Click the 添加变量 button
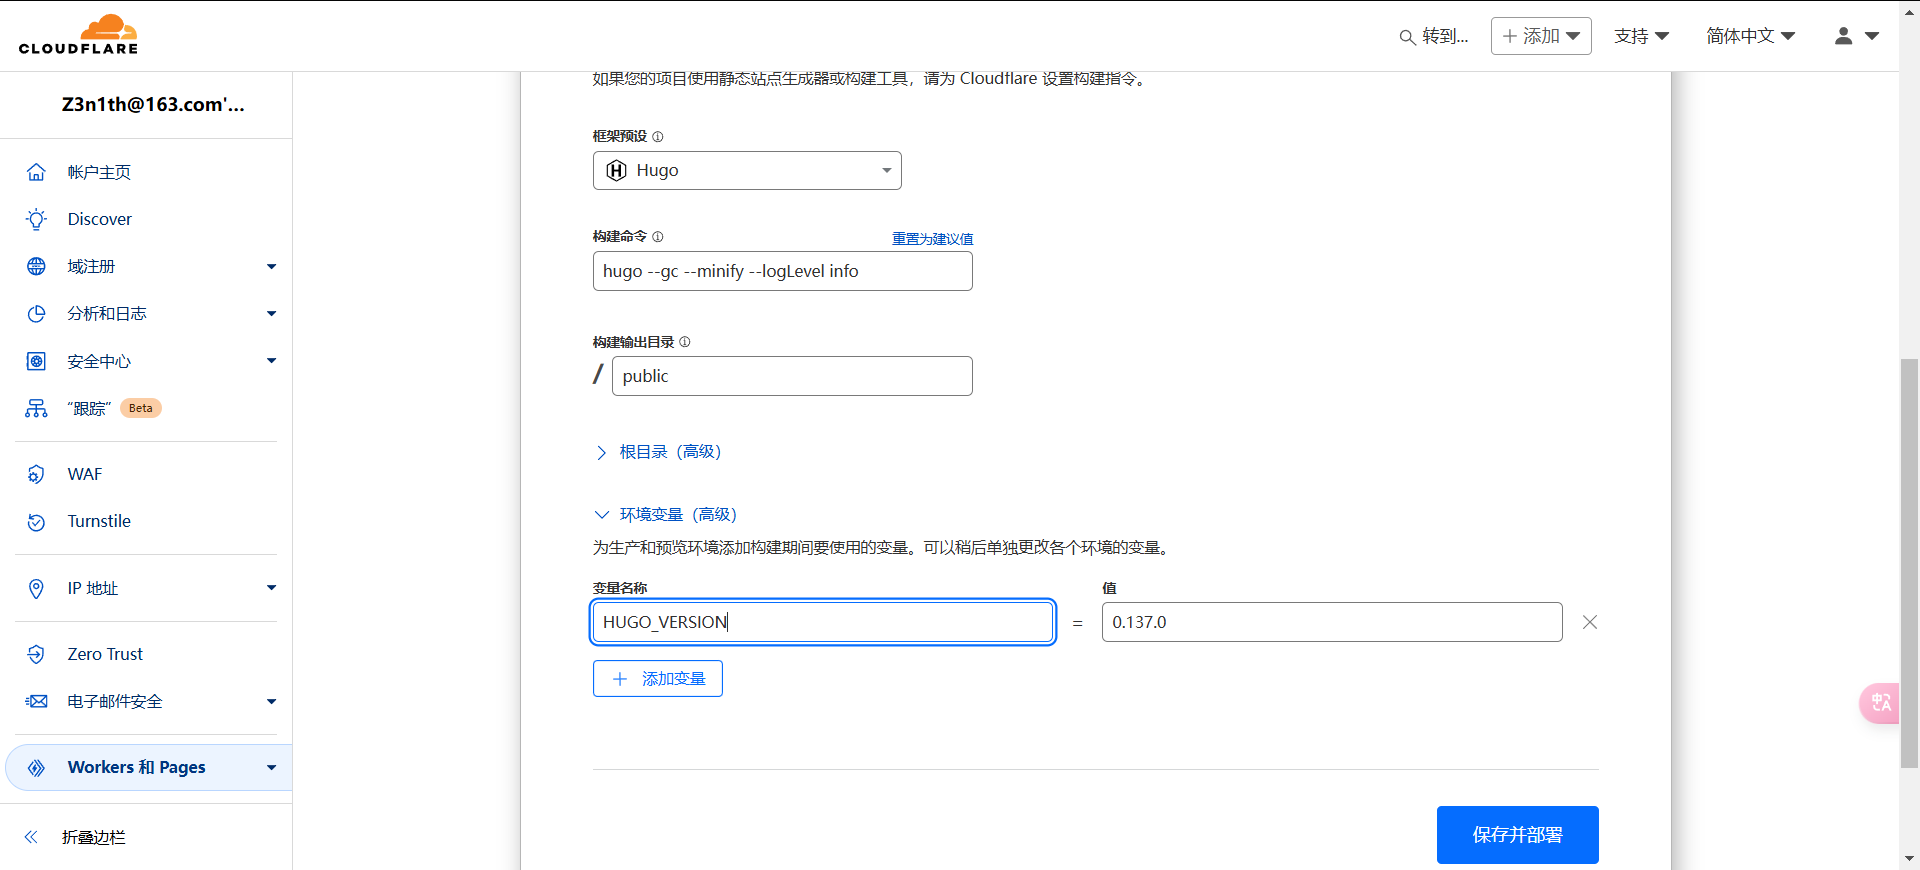Viewport: 1920px width, 870px height. (x=657, y=679)
